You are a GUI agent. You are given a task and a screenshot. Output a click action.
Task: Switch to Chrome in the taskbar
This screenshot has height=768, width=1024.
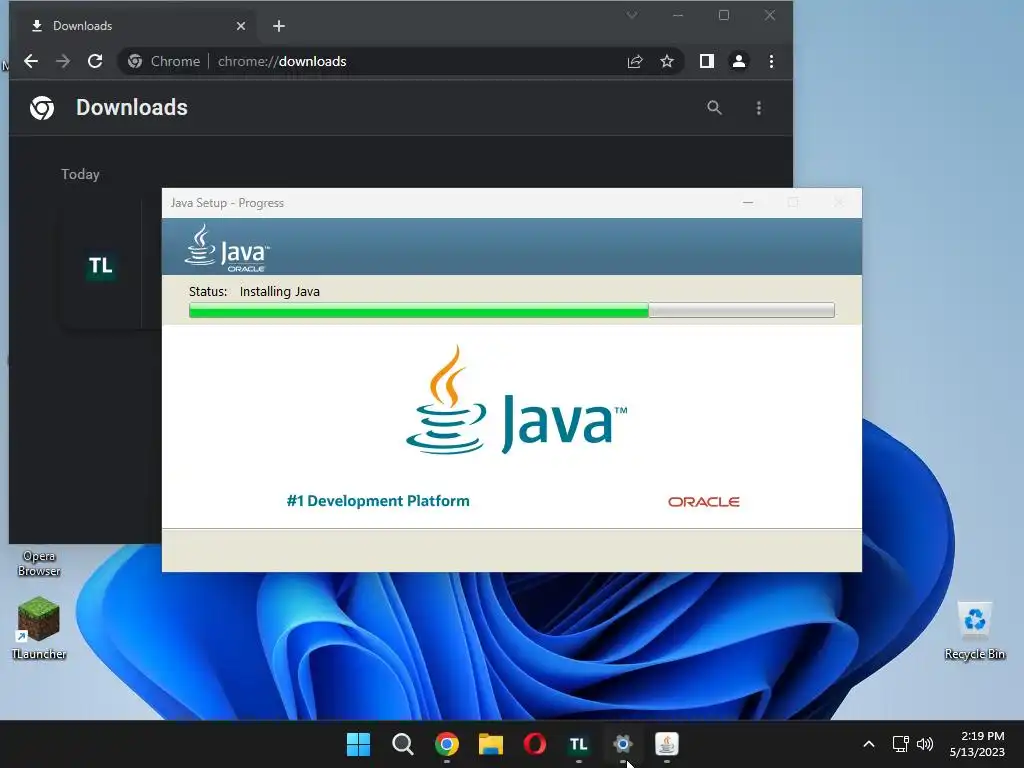tap(447, 744)
